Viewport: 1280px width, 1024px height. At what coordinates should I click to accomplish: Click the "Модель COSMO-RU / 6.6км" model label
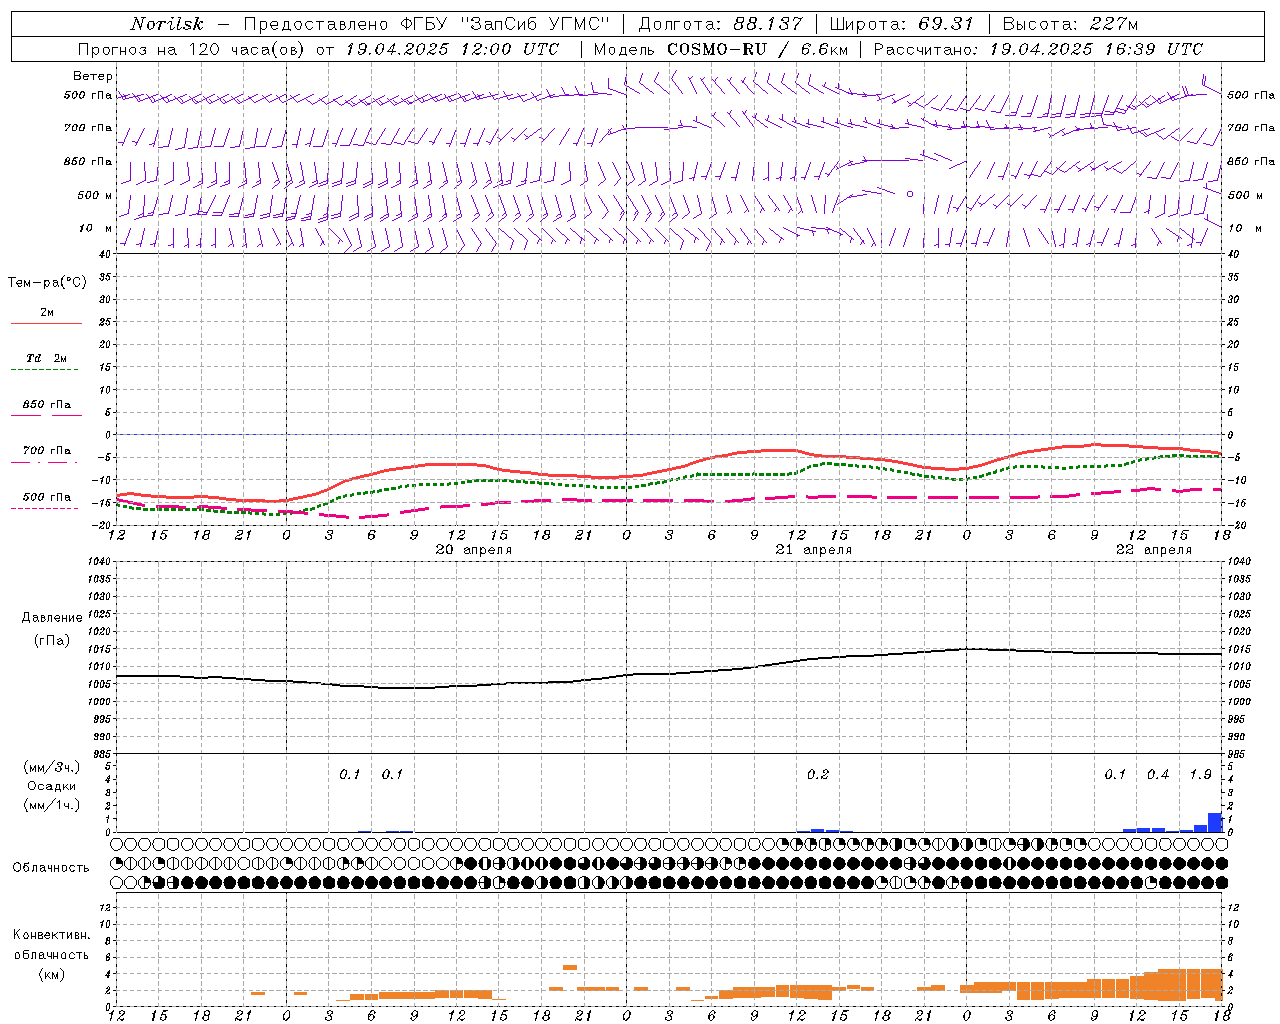pyautogui.click(x=721, y=49)
